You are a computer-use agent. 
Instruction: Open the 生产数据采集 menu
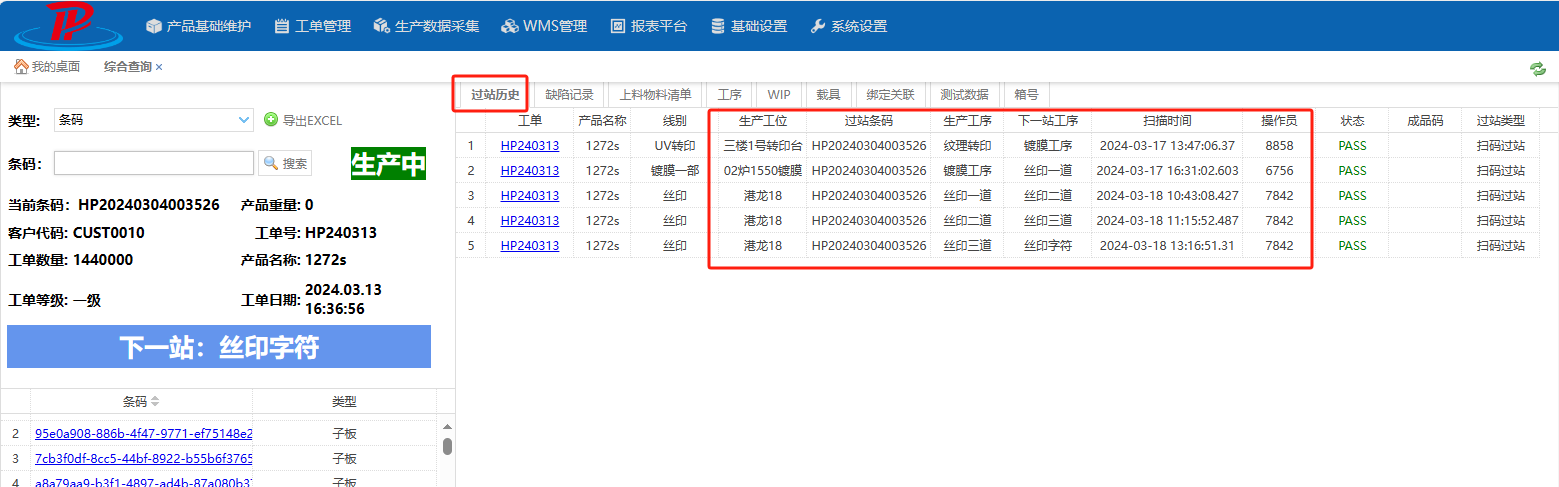tap(426, 26)
